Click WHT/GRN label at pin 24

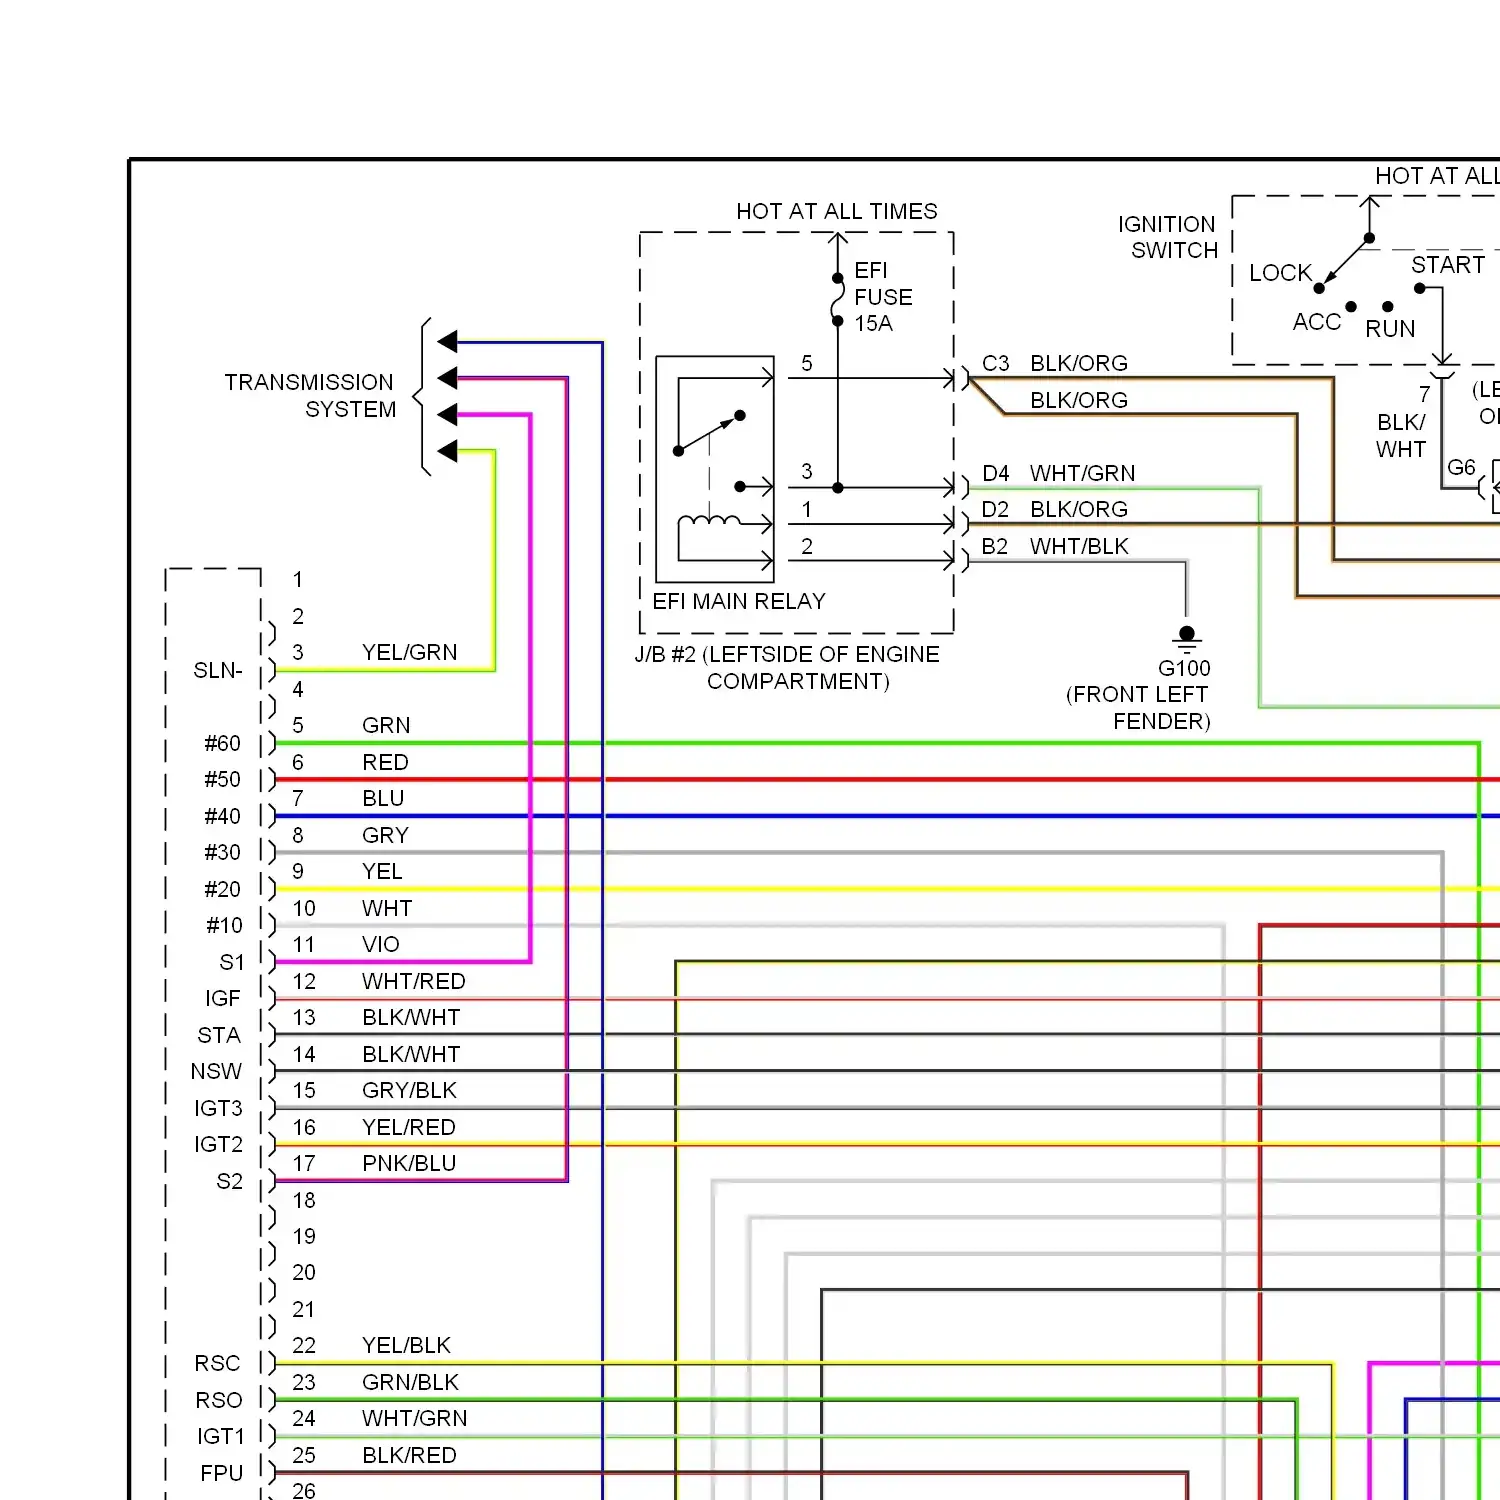click(414, 1418)
